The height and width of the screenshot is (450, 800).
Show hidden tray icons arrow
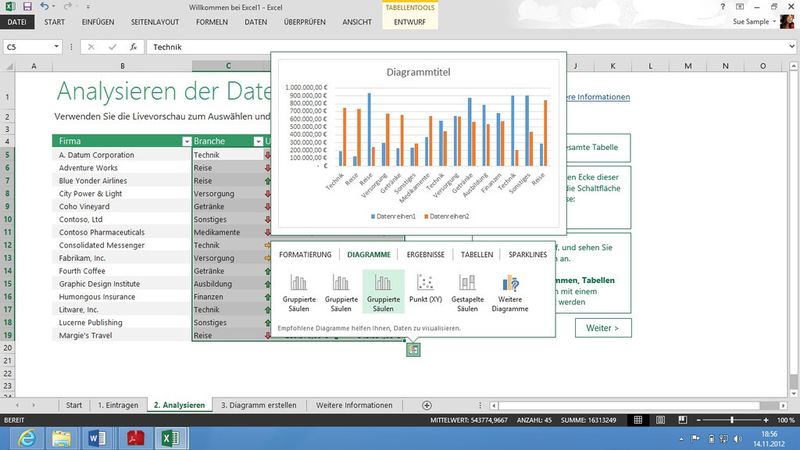pyautogui.click(x=681, y=439)
